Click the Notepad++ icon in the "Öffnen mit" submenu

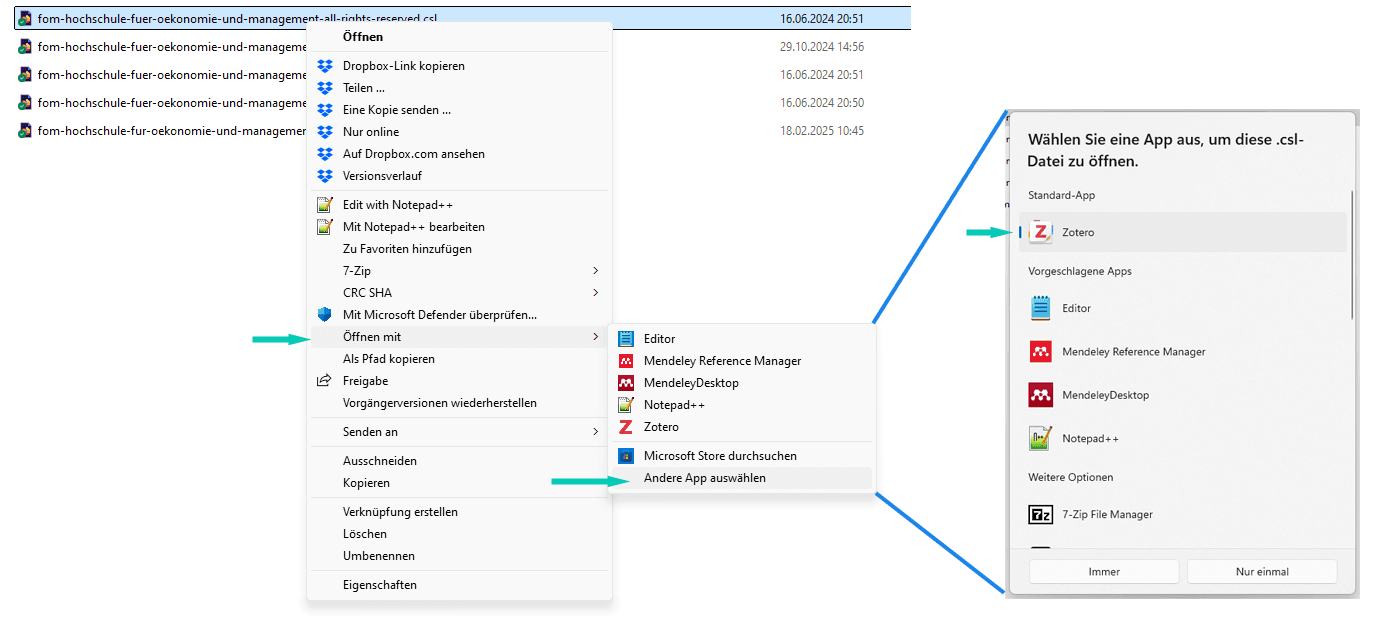(626, 405)
